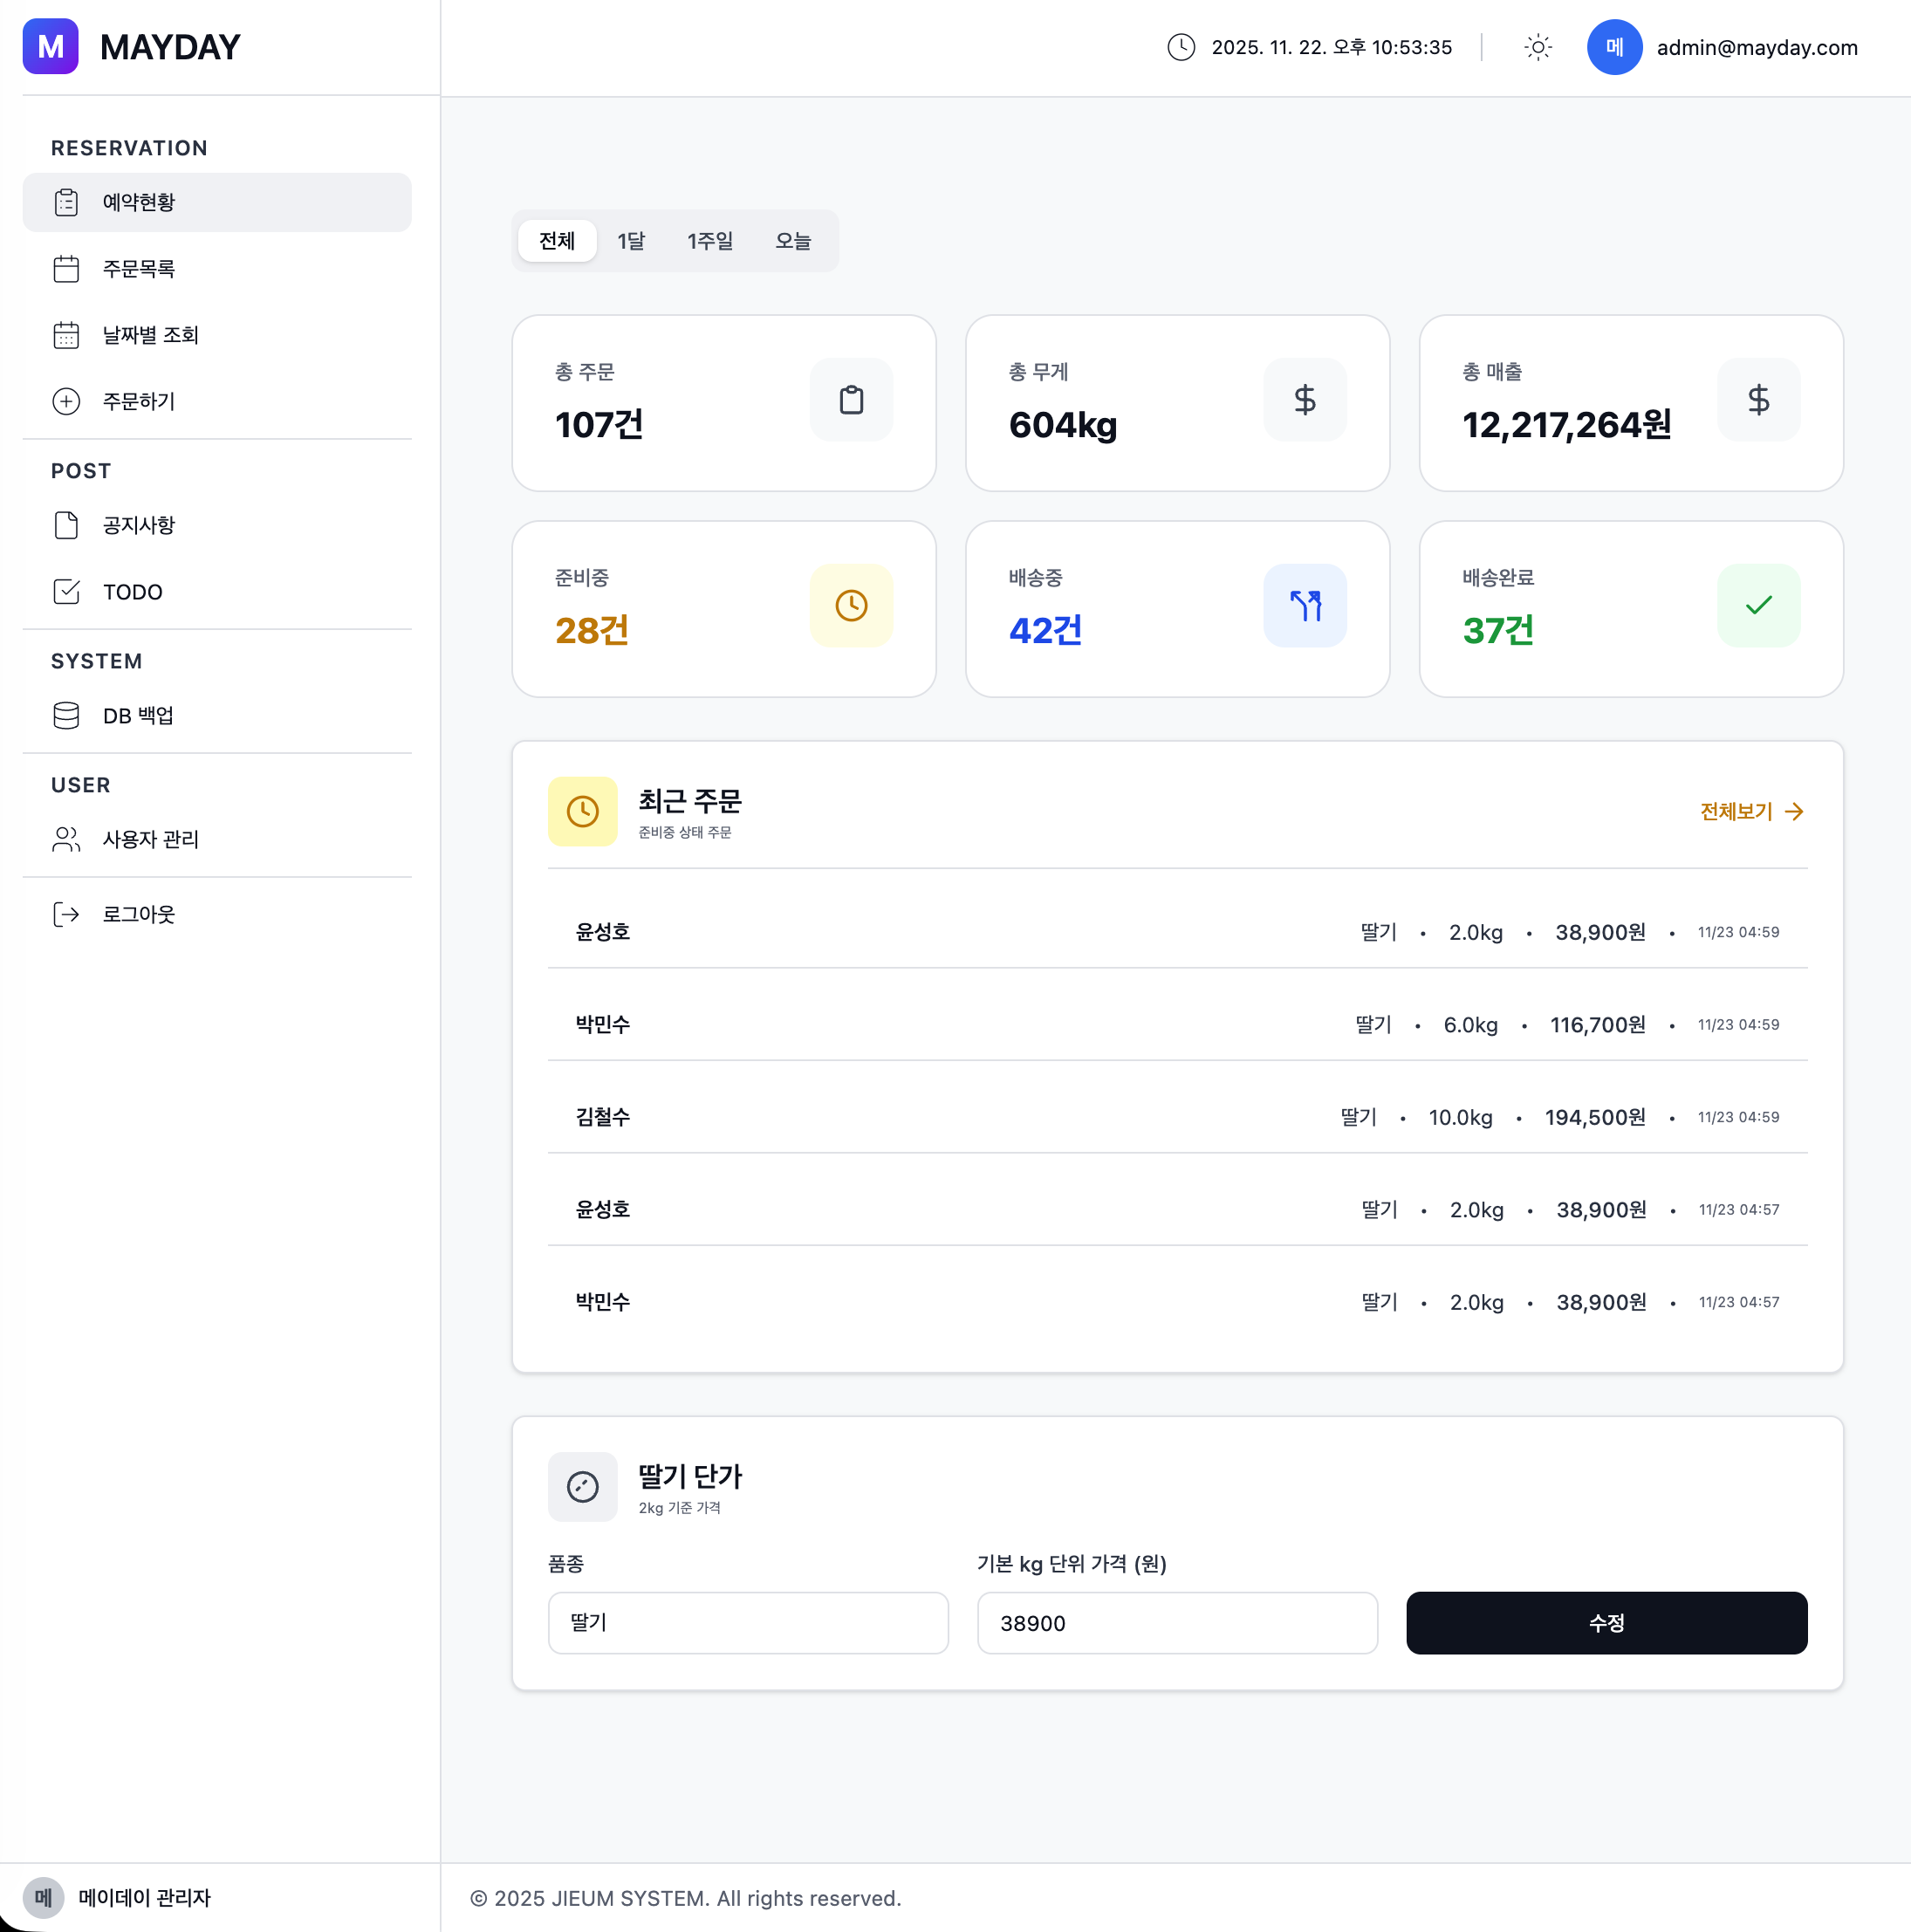Click the 배송중 blue route icon

(x=1304, y=606)
